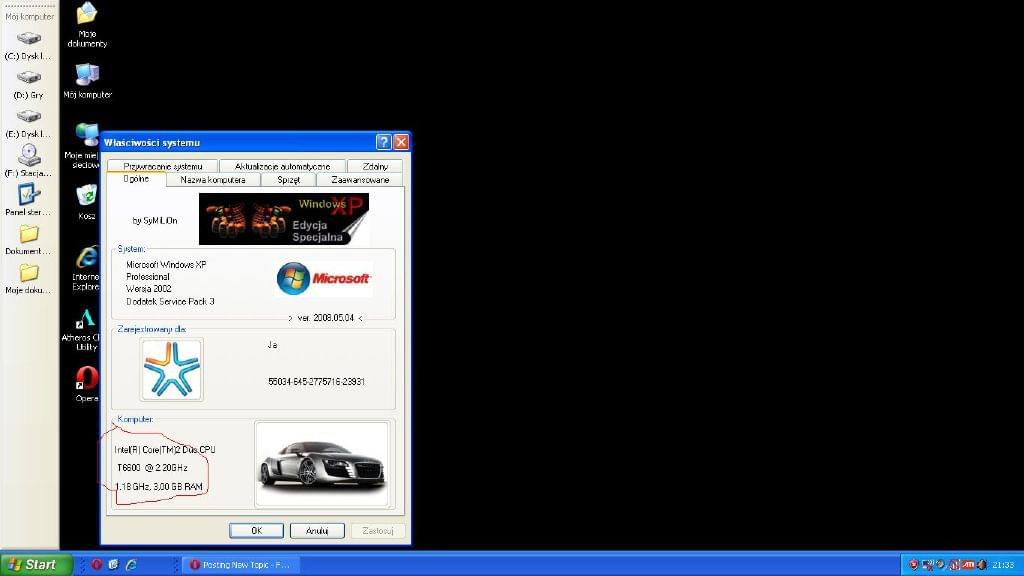Open the (E:) drive in side toolbar
The image size is (1024, 576).
[28, 124]
